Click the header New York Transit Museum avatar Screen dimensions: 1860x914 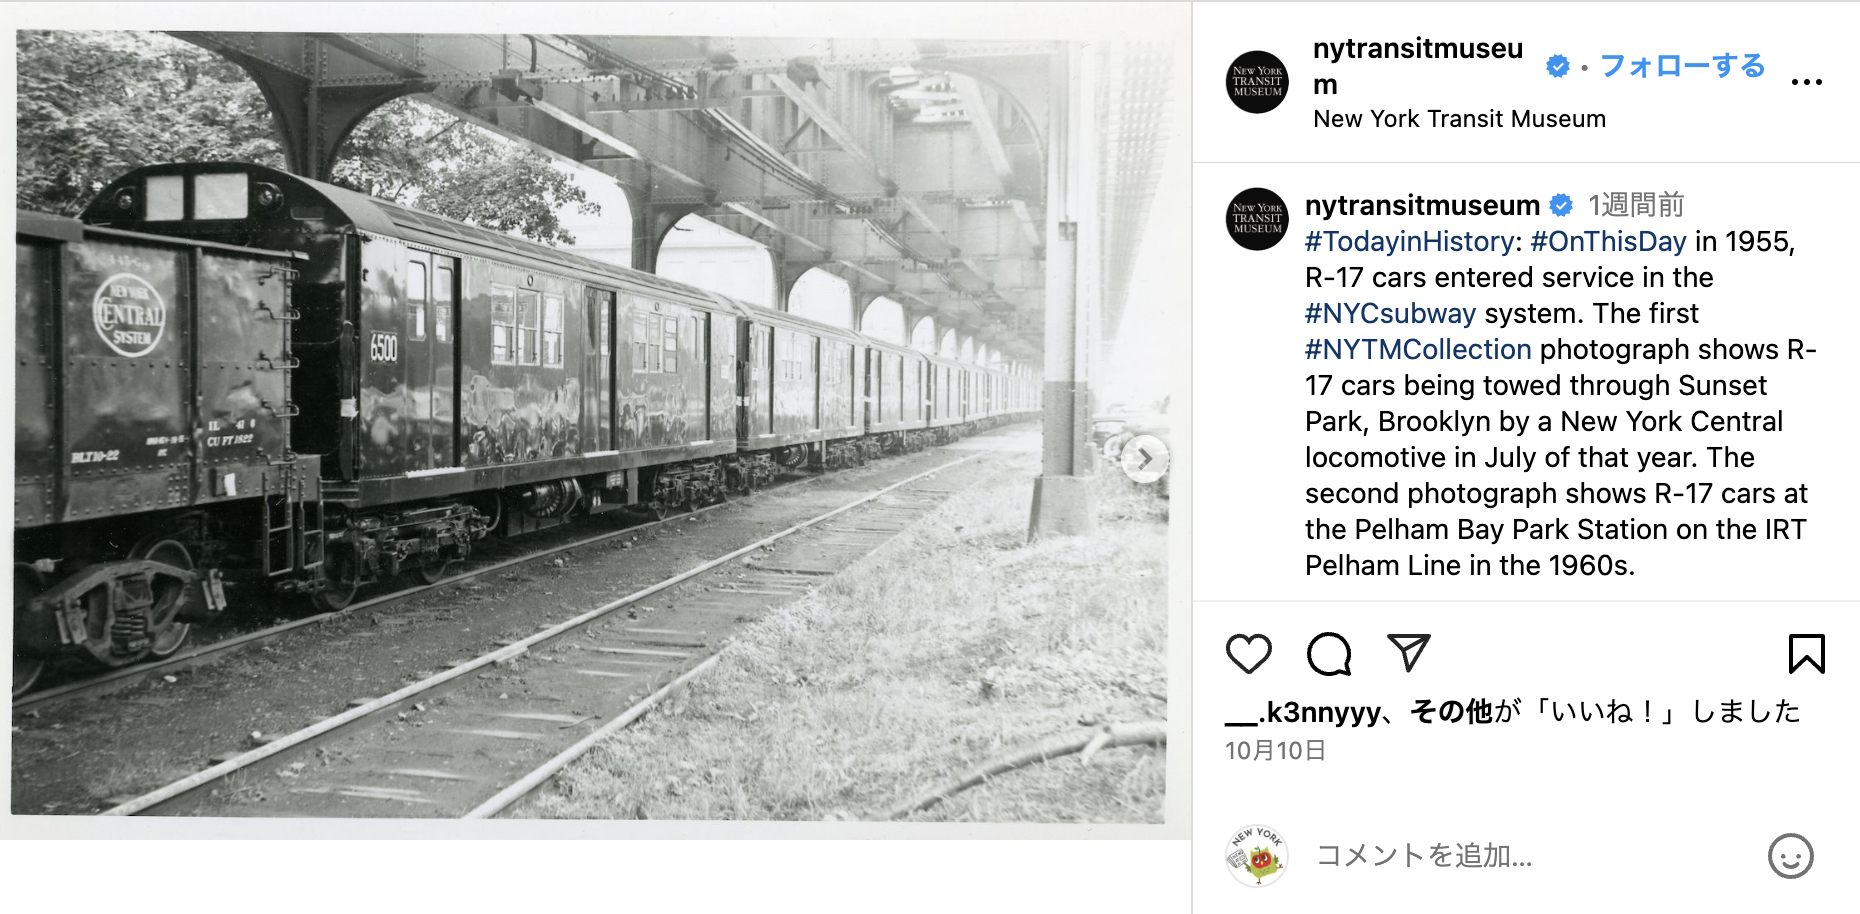[x=1257, y=82]
